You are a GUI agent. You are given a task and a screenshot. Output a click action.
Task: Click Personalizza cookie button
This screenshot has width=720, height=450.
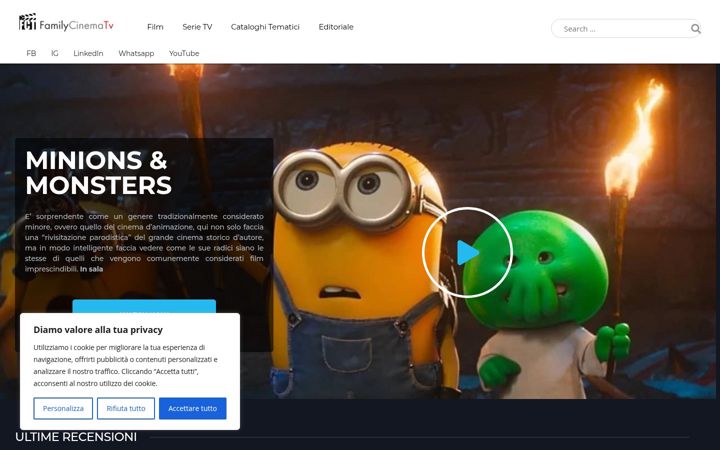(x=63, y=408)
